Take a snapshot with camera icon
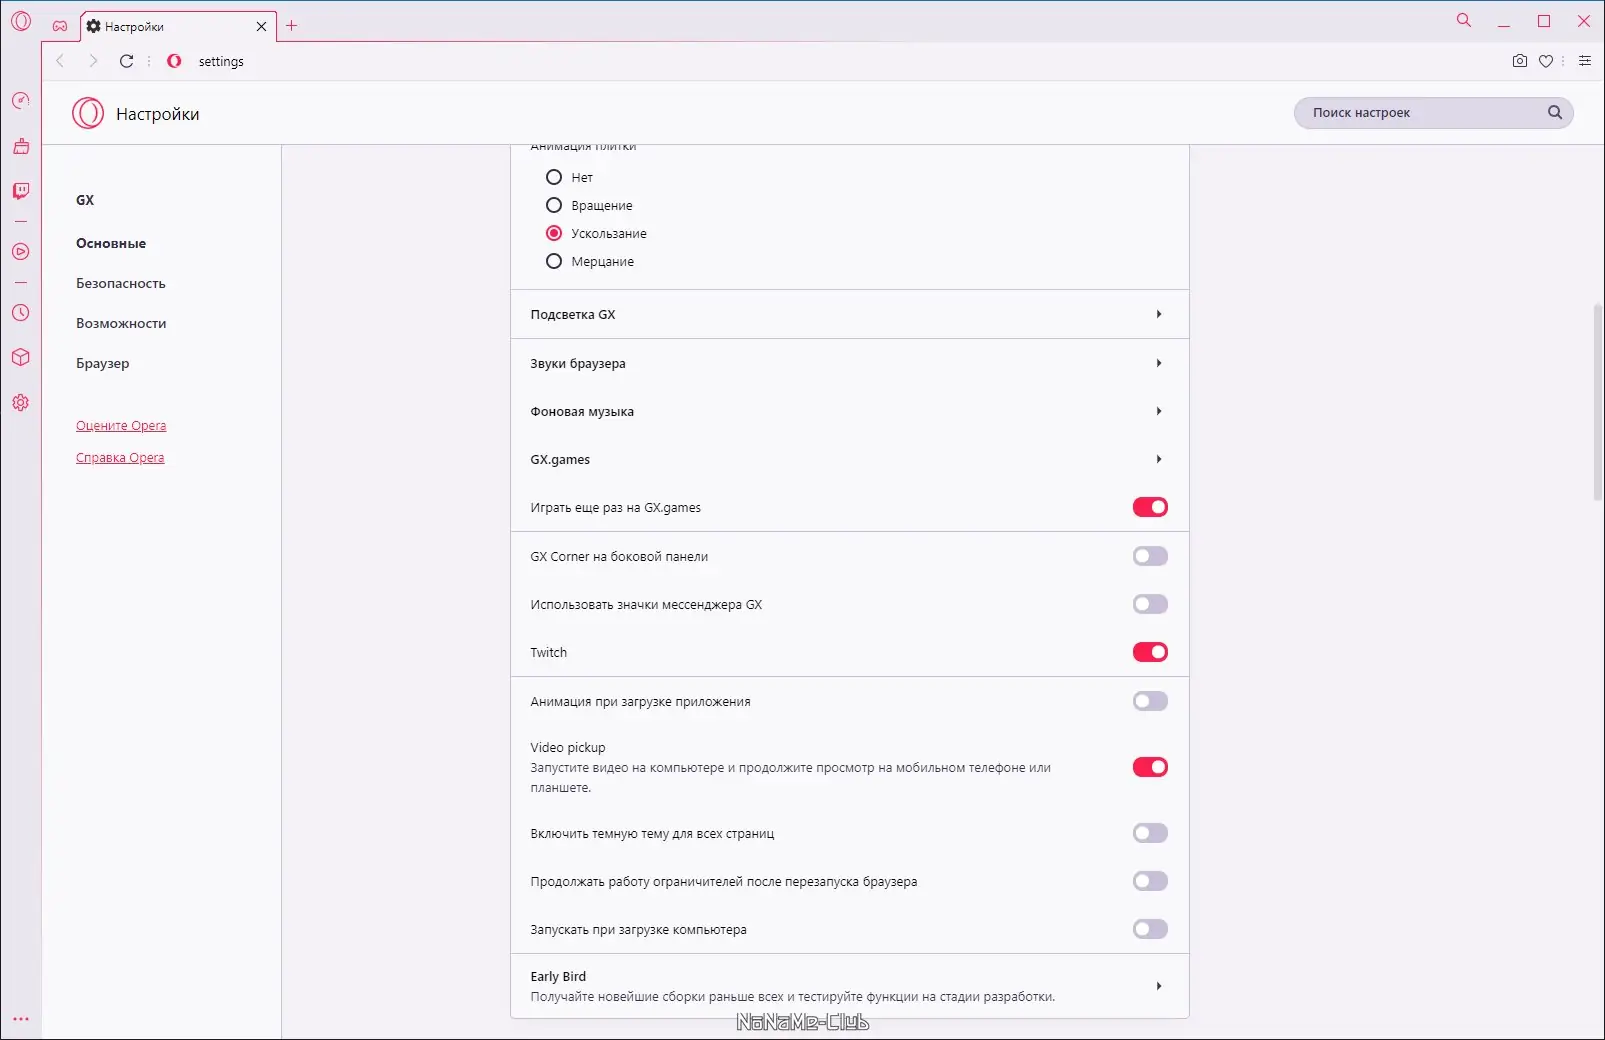 pos(1520,61)
